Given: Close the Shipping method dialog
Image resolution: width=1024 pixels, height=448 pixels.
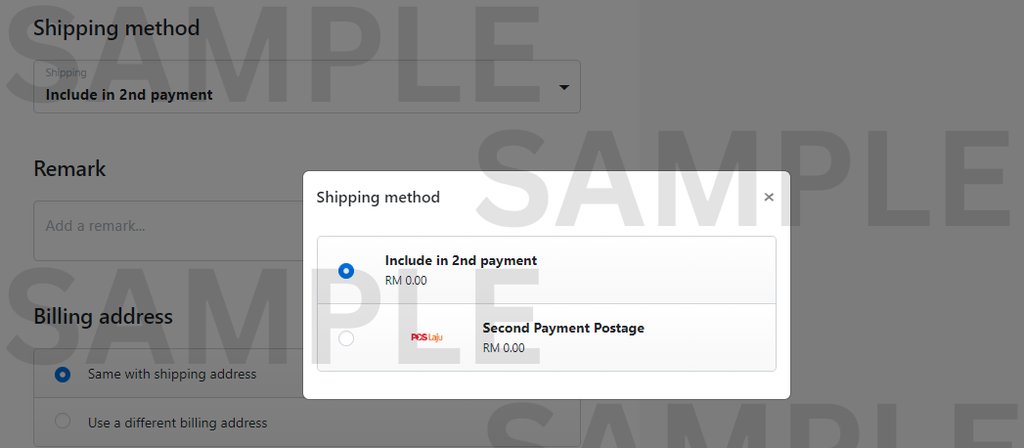Looking at the screenshot, I should click(x=768, y=197).
